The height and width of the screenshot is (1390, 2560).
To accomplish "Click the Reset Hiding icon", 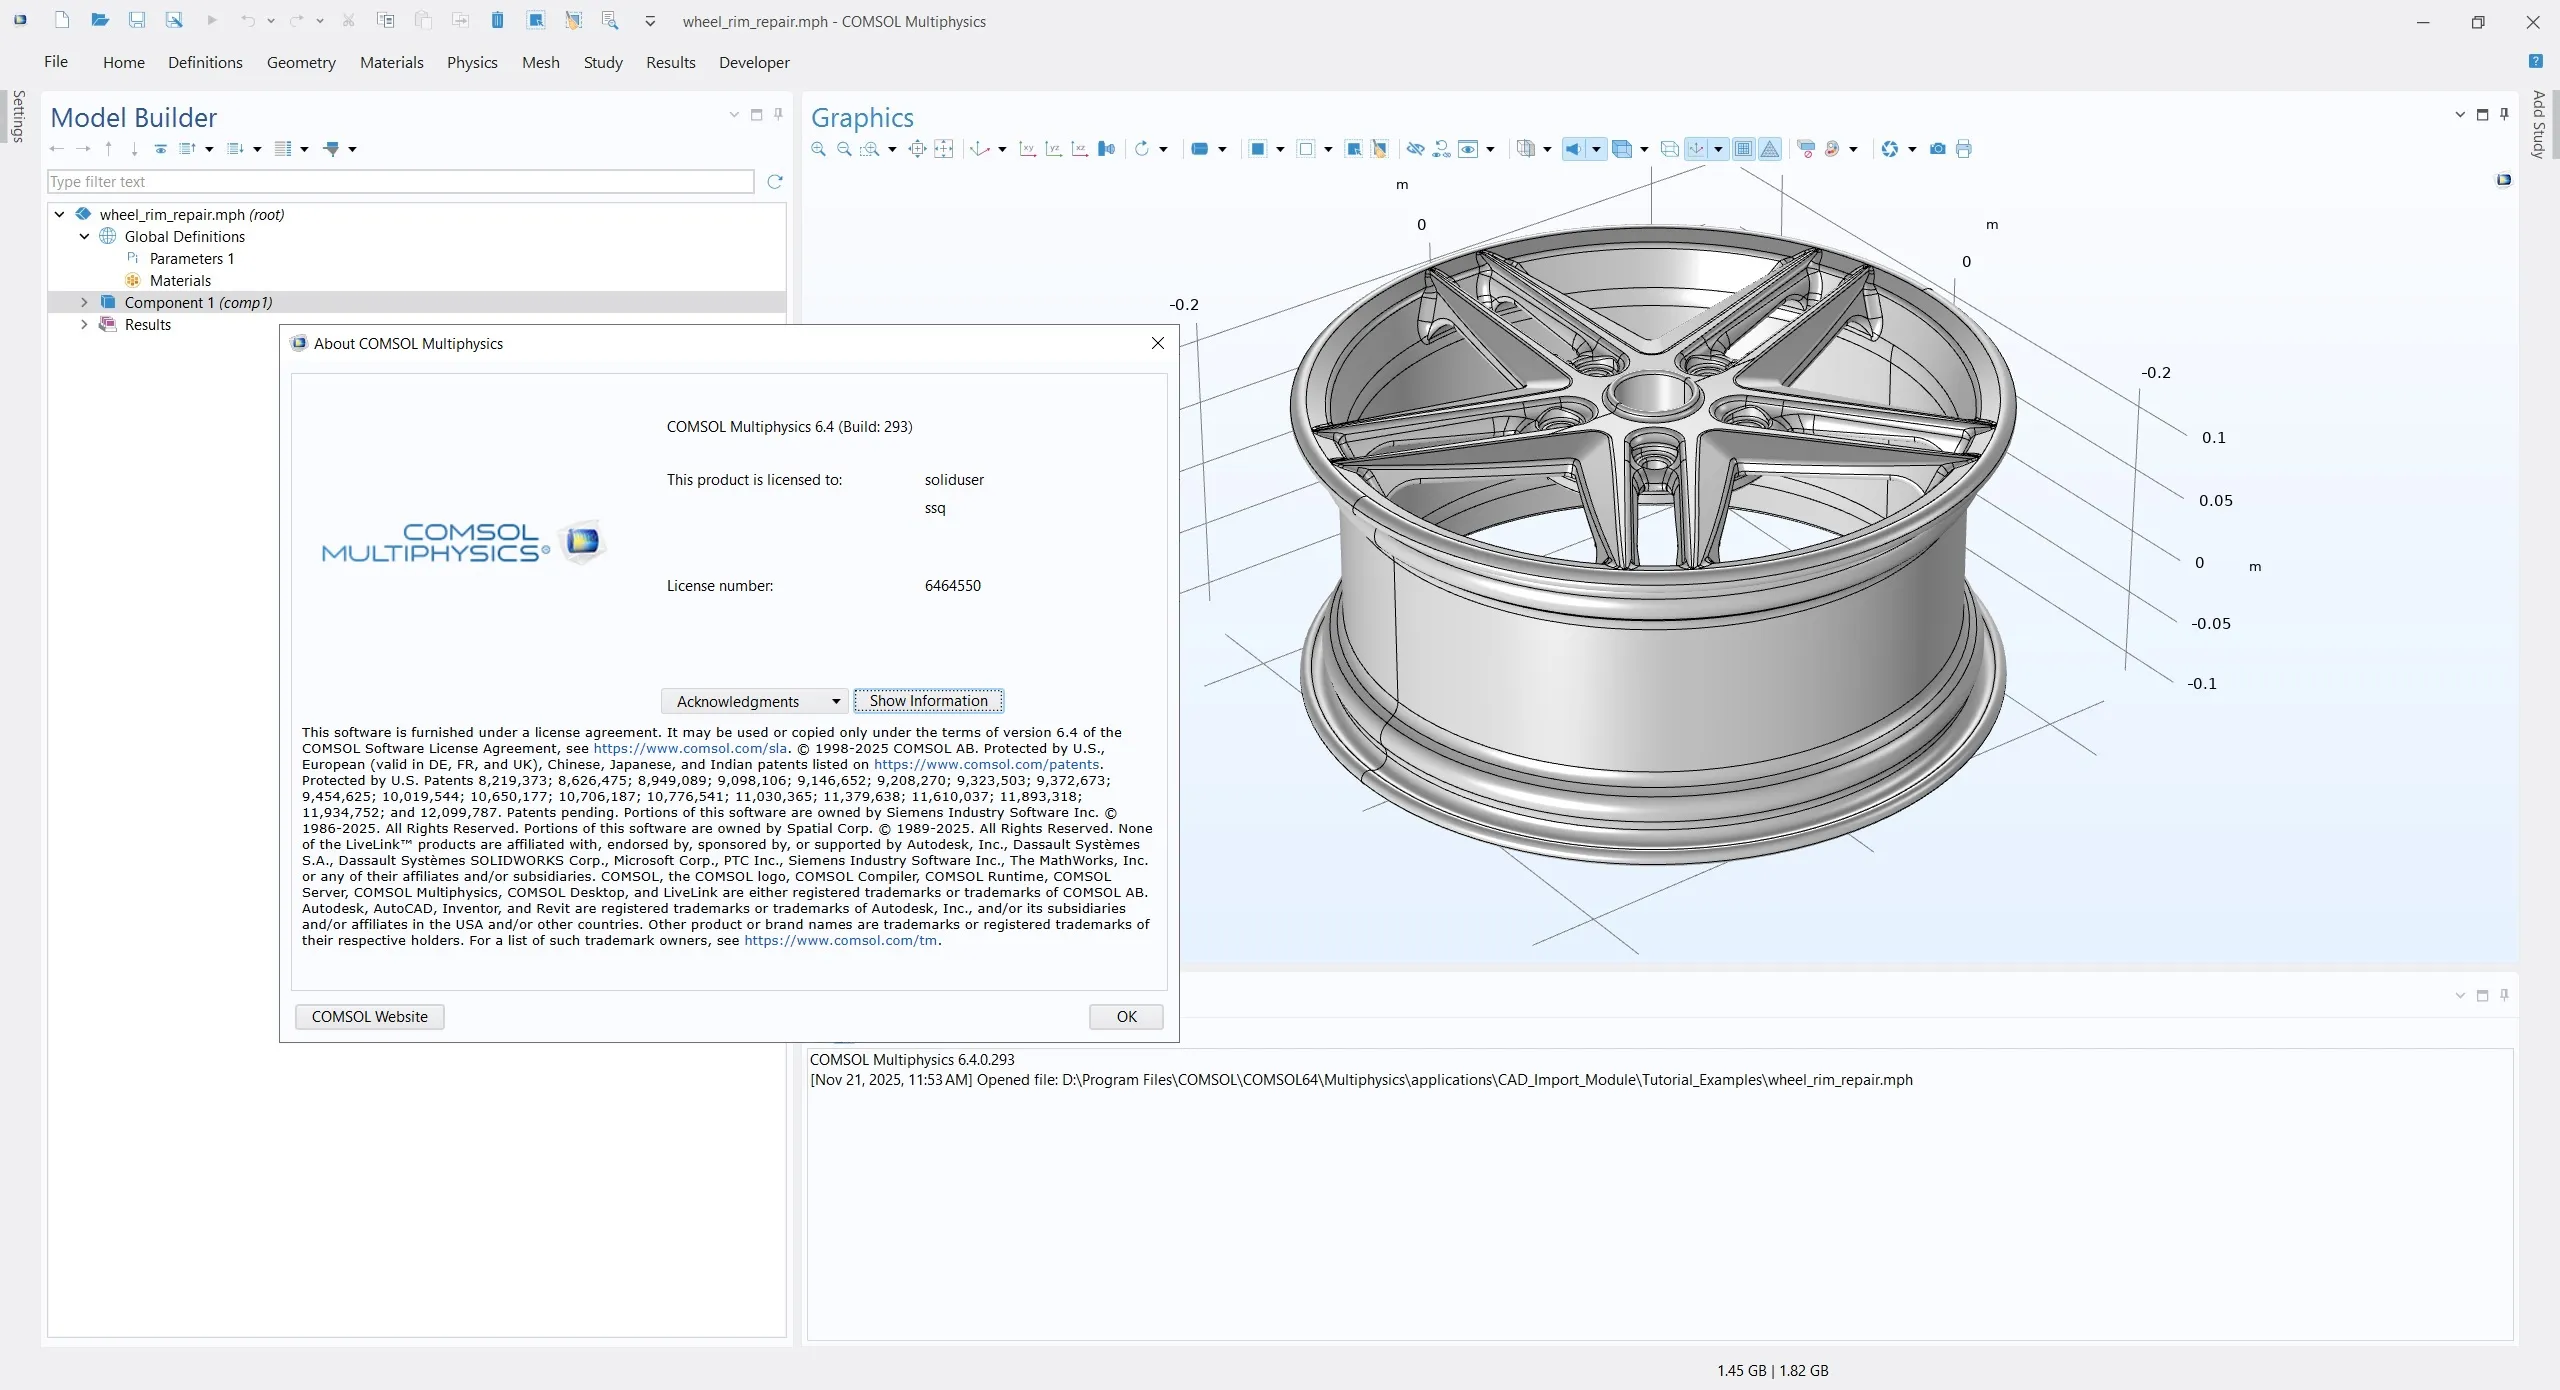I will [1441, 149].
